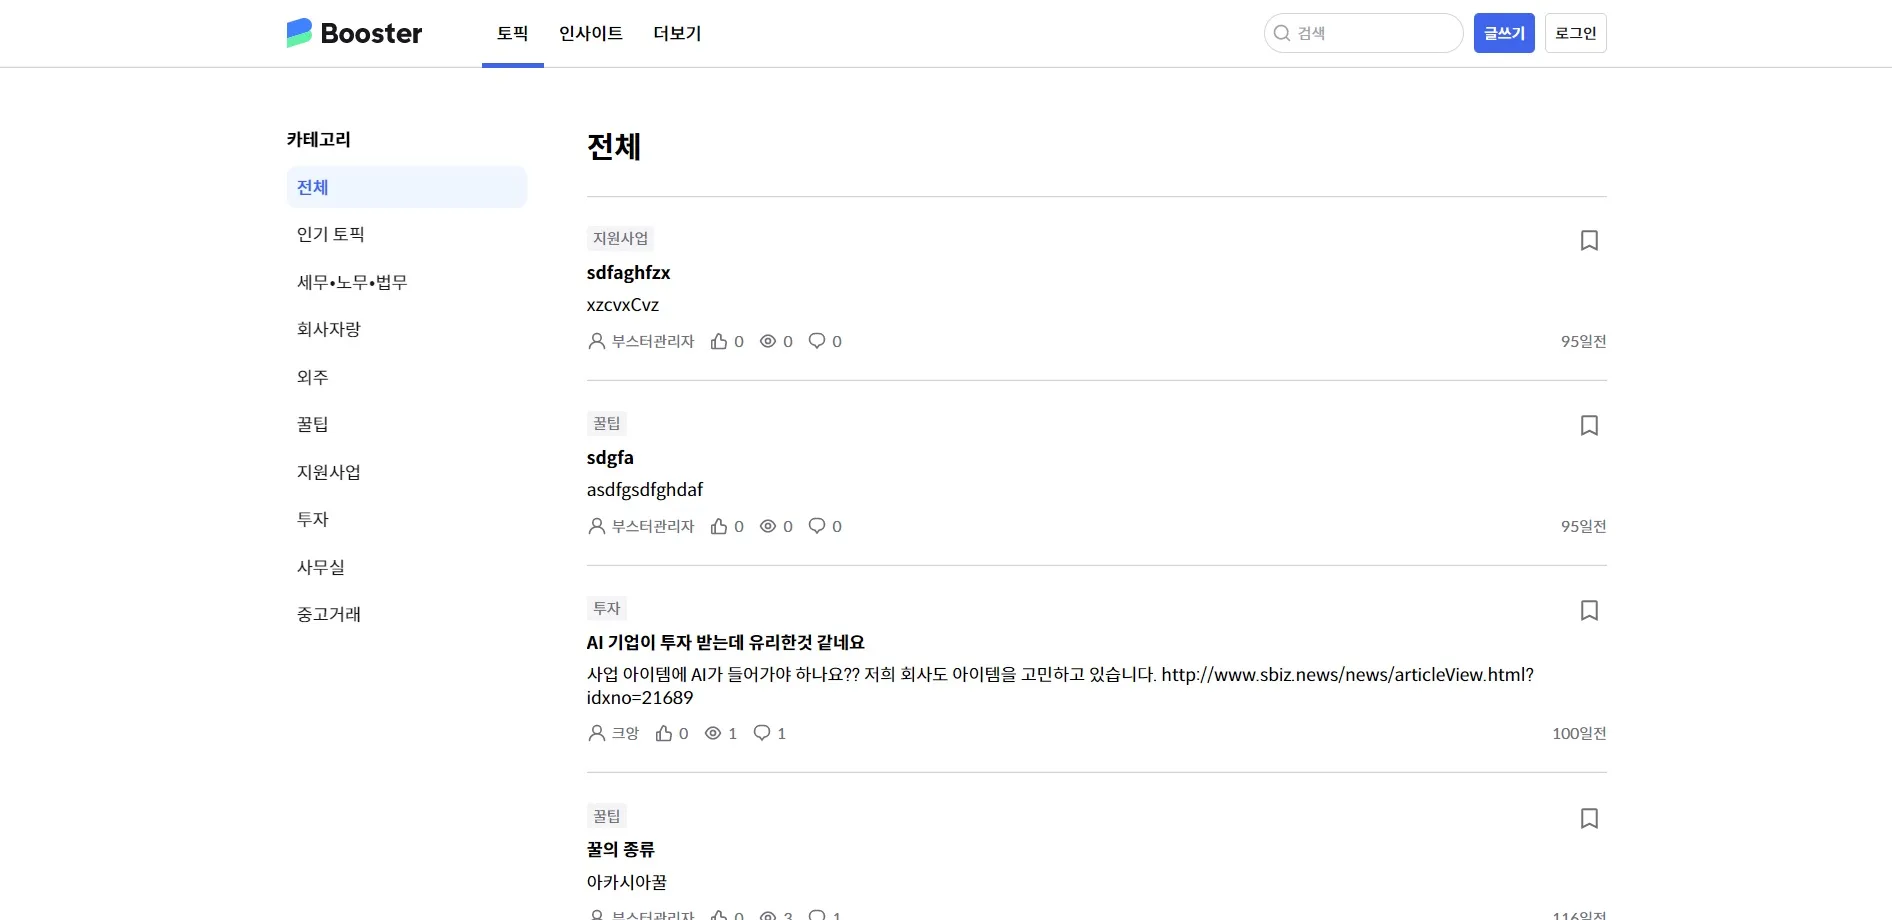Select 인기 토픽 category
The image size is (1892, 920).
407,234
